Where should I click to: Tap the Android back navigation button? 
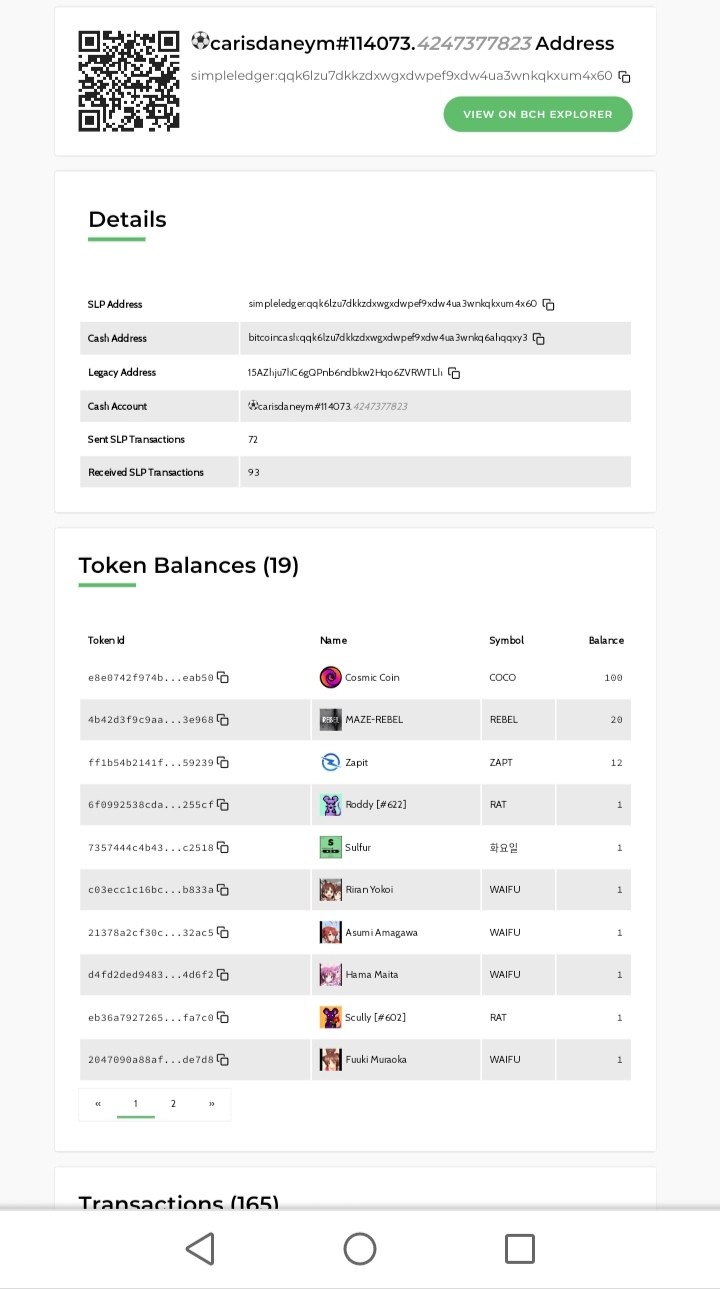click(x=200, y=1248)
